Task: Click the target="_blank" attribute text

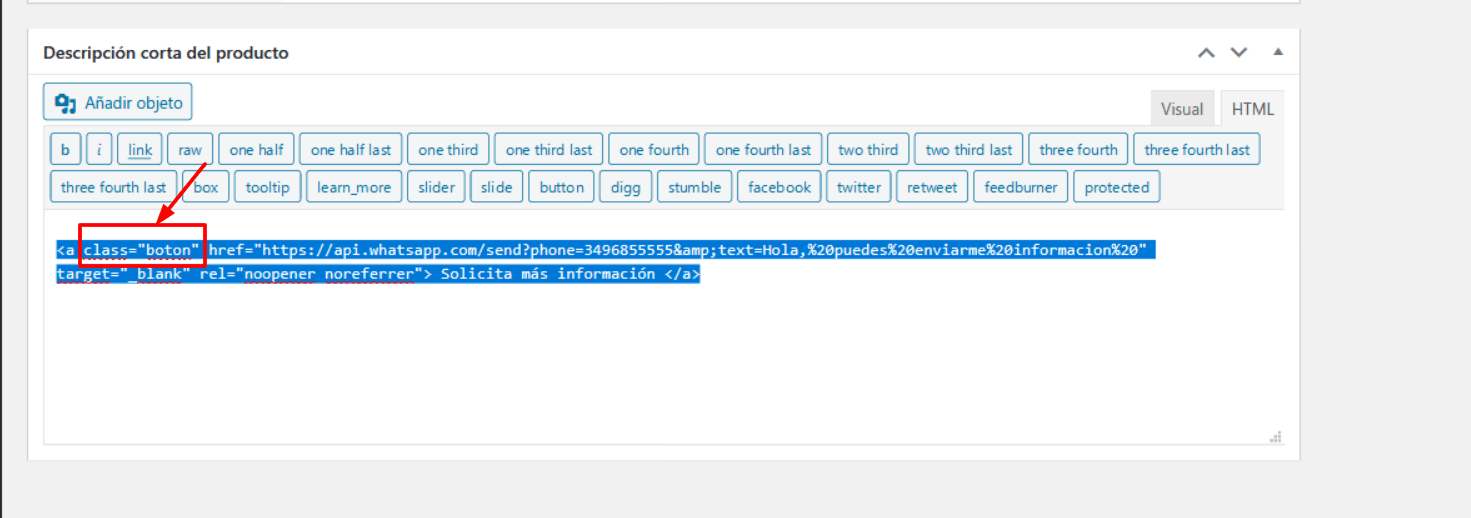Action: pos(124,273)
